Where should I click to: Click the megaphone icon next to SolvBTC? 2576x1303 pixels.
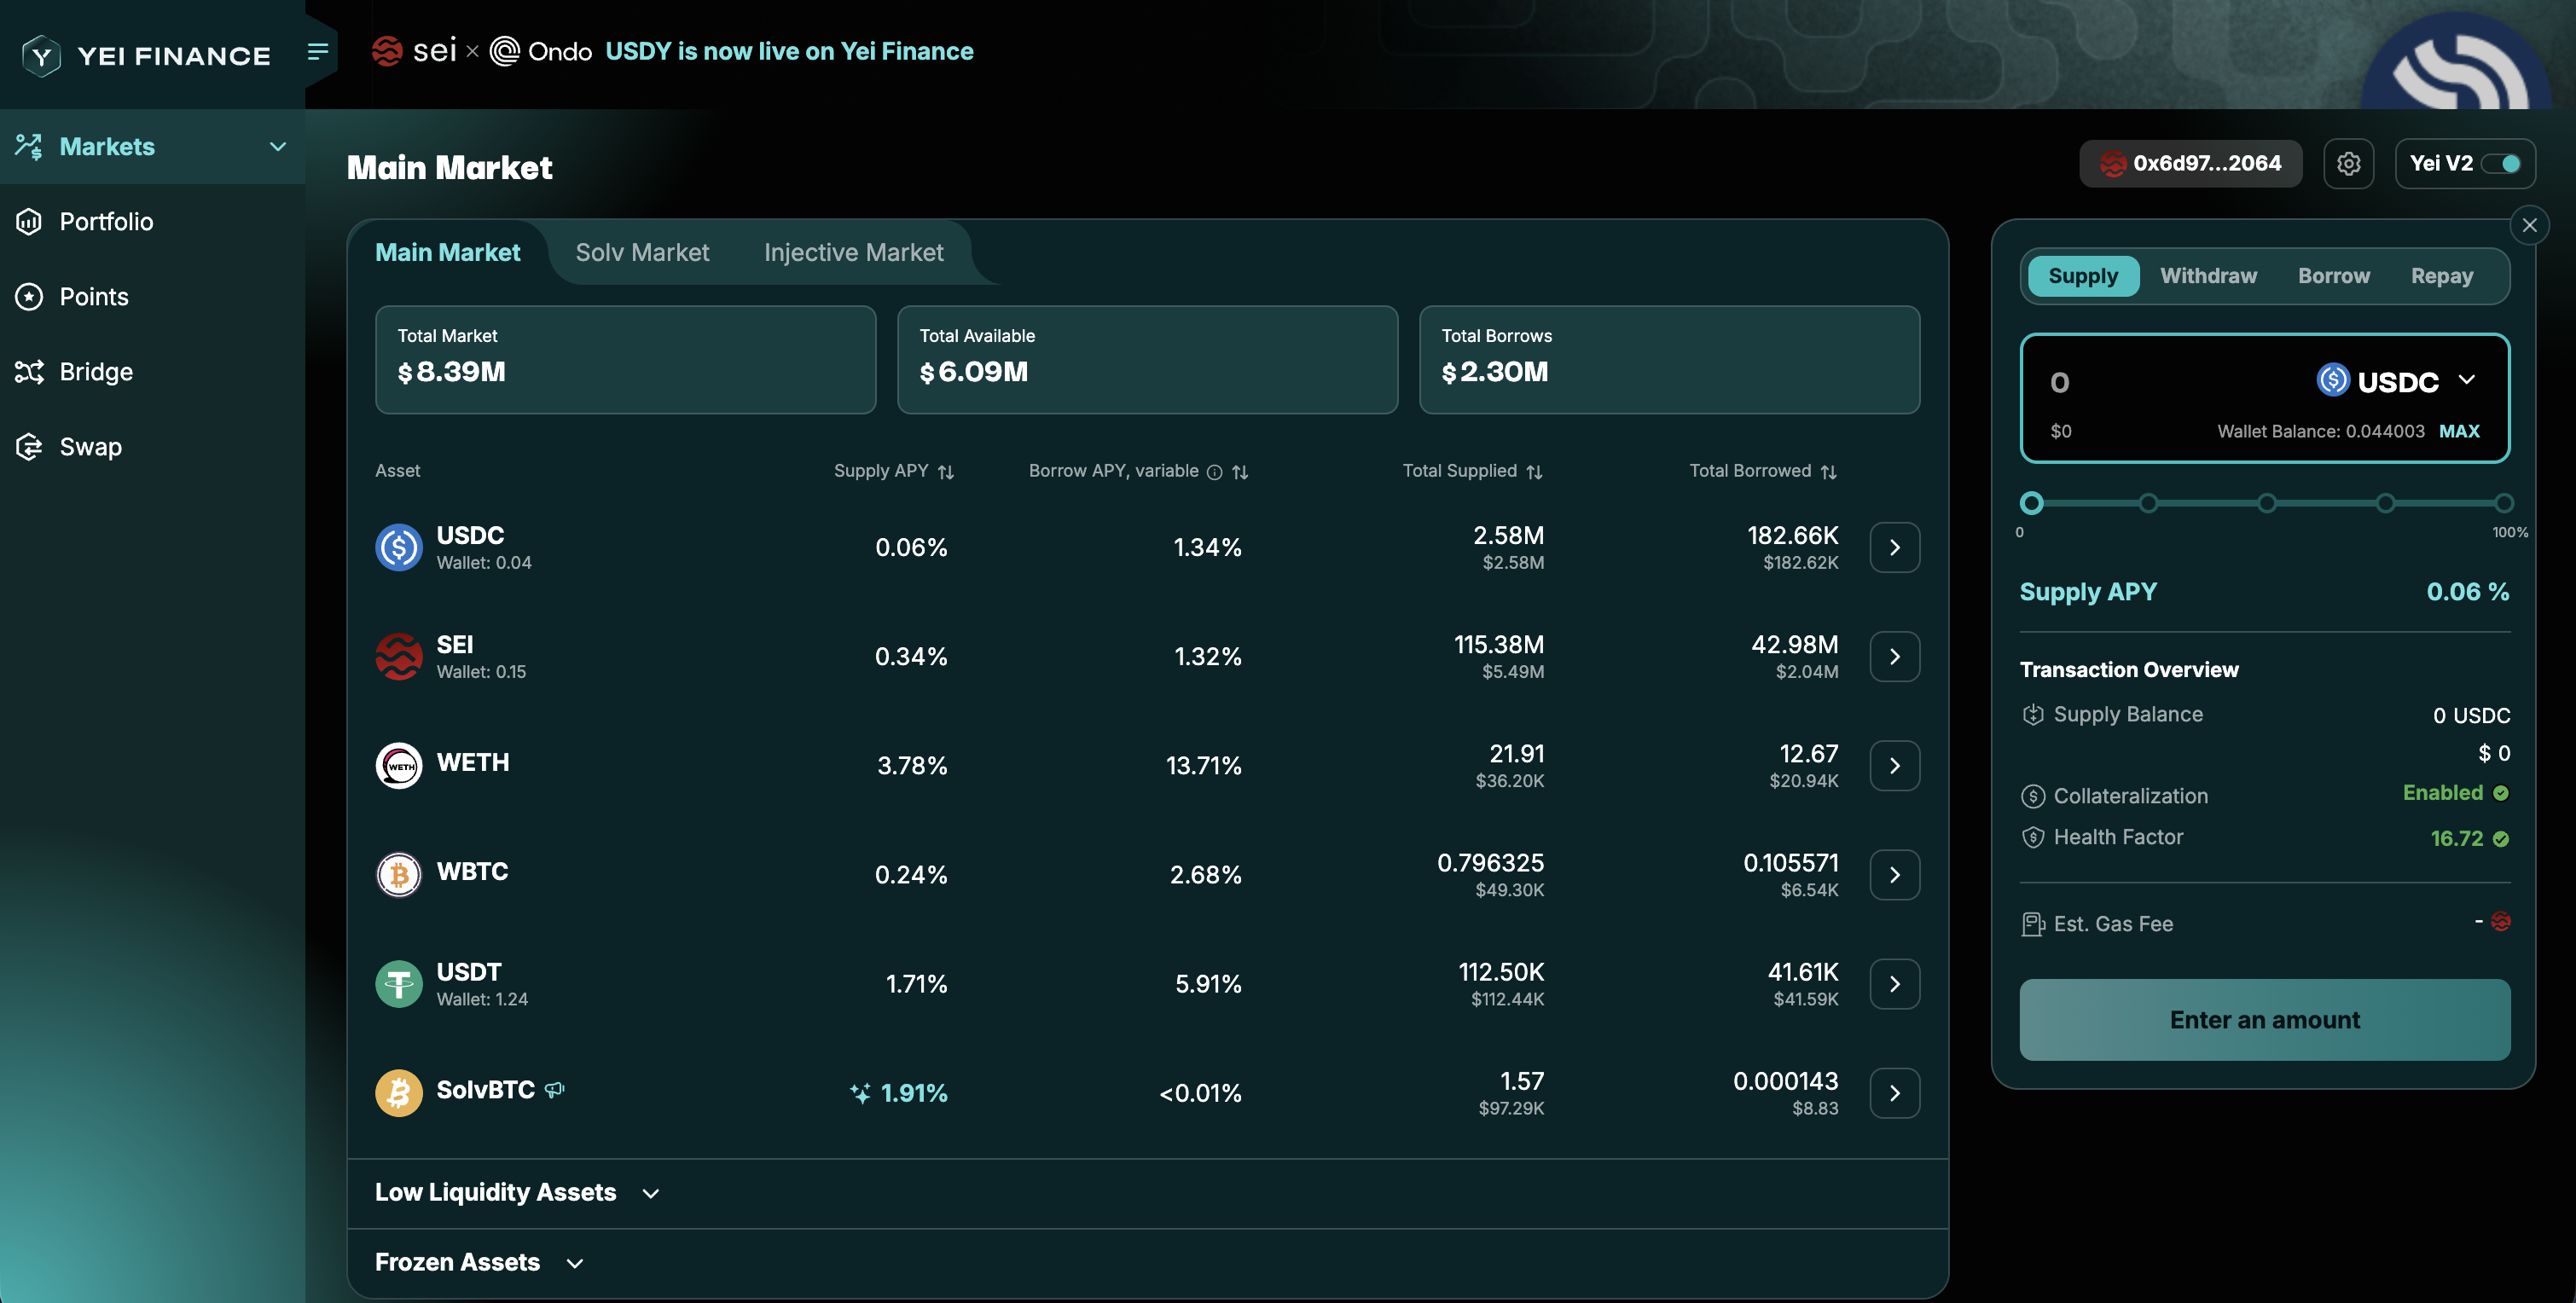(555, 1090)
